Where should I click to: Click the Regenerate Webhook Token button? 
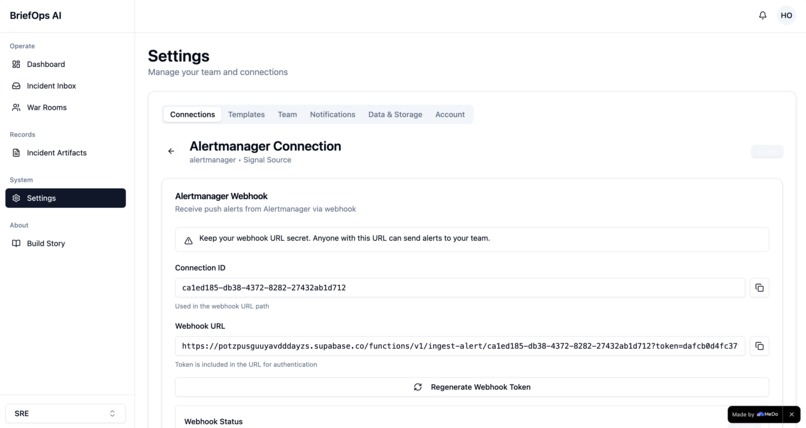[x=472, y=387]
